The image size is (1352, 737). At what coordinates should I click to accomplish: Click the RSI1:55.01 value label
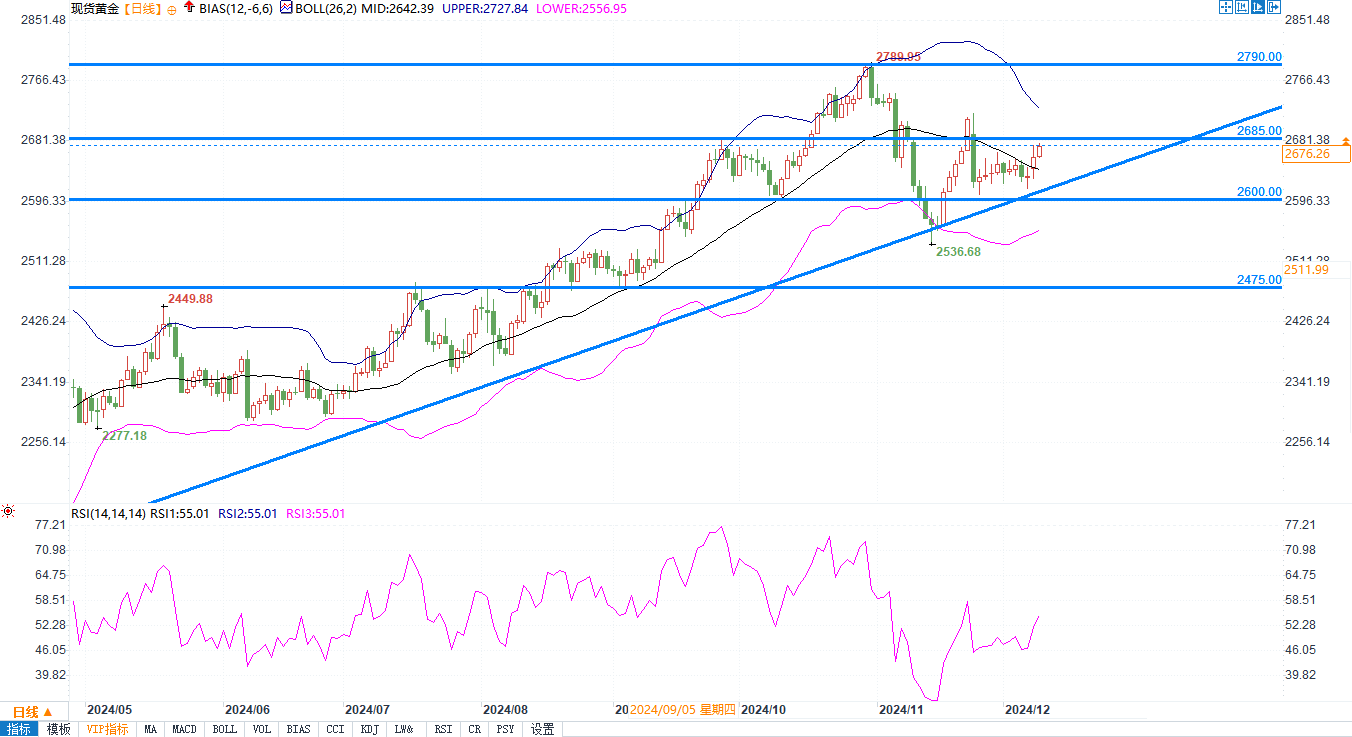(179, 513)
